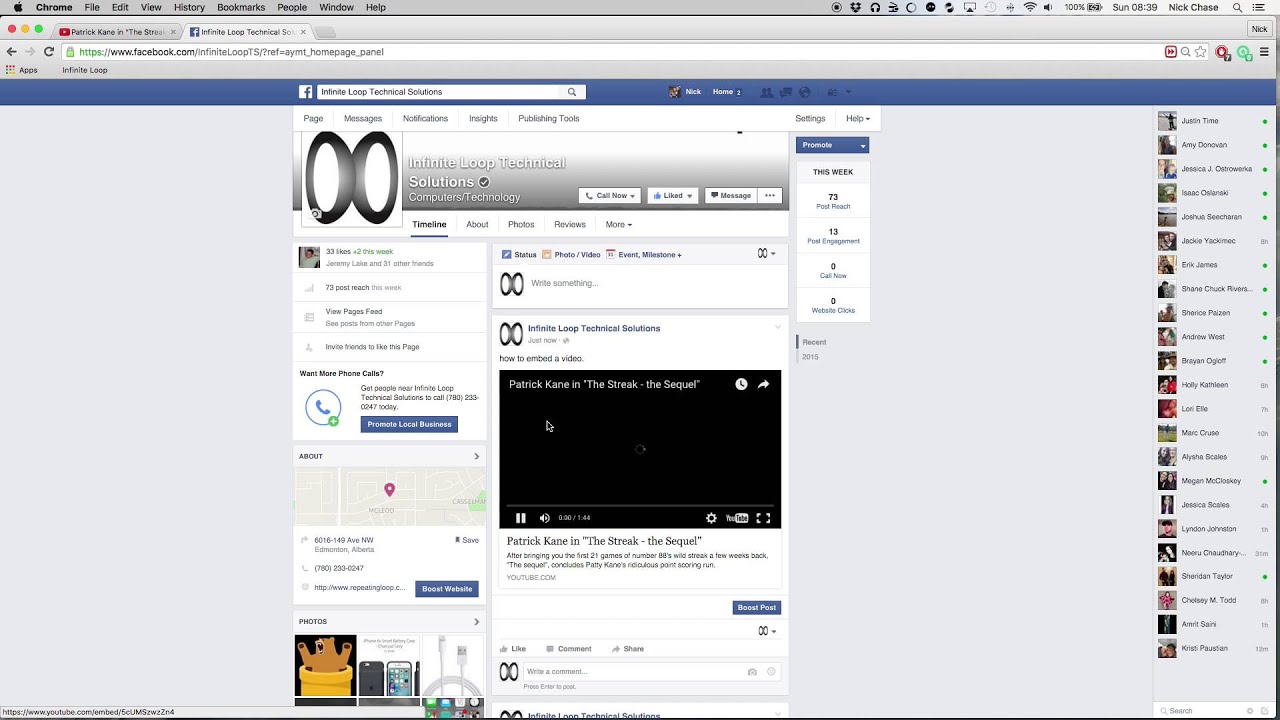Pause the embedded YouTube video
Viewport: 1280px width, 720px height.
520,518
